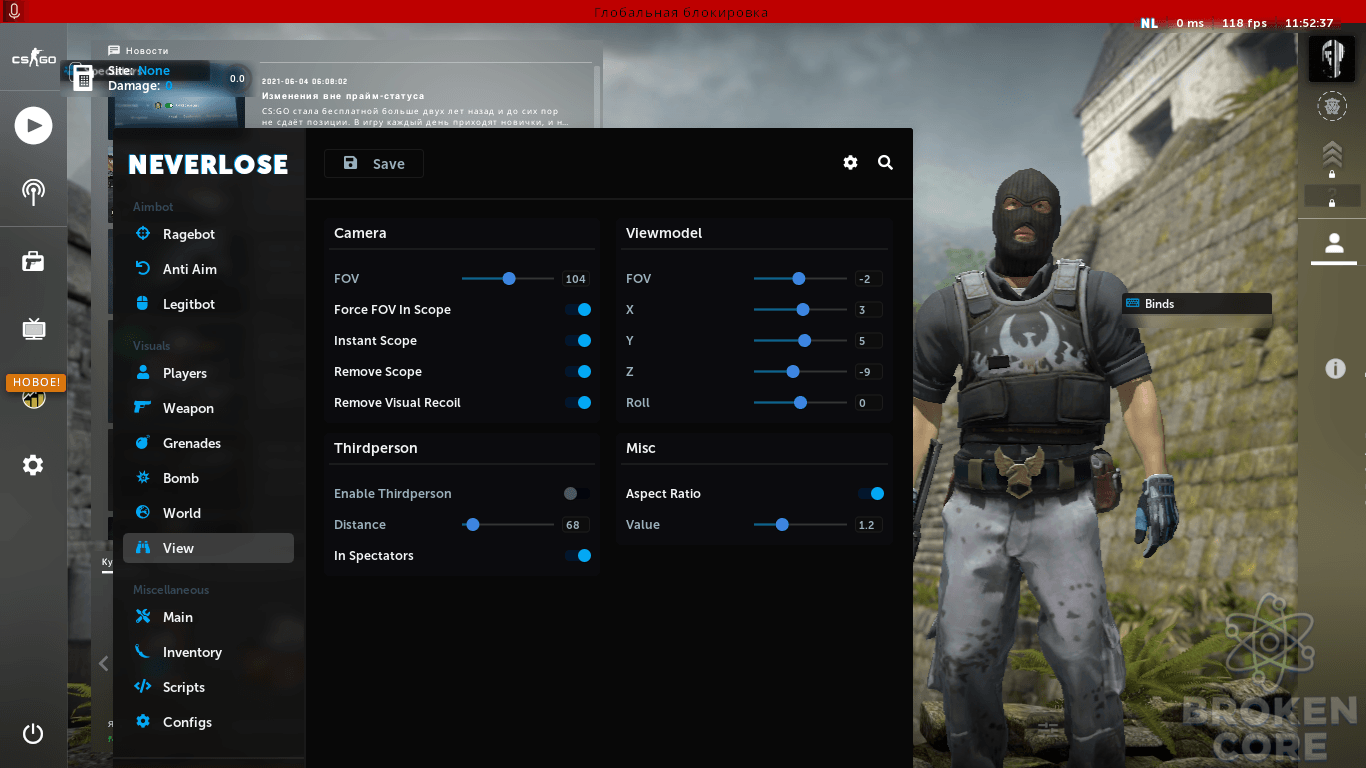Click the CS:GO logo icon
This screenshot has height=768, width=1366.
[33, 59]
